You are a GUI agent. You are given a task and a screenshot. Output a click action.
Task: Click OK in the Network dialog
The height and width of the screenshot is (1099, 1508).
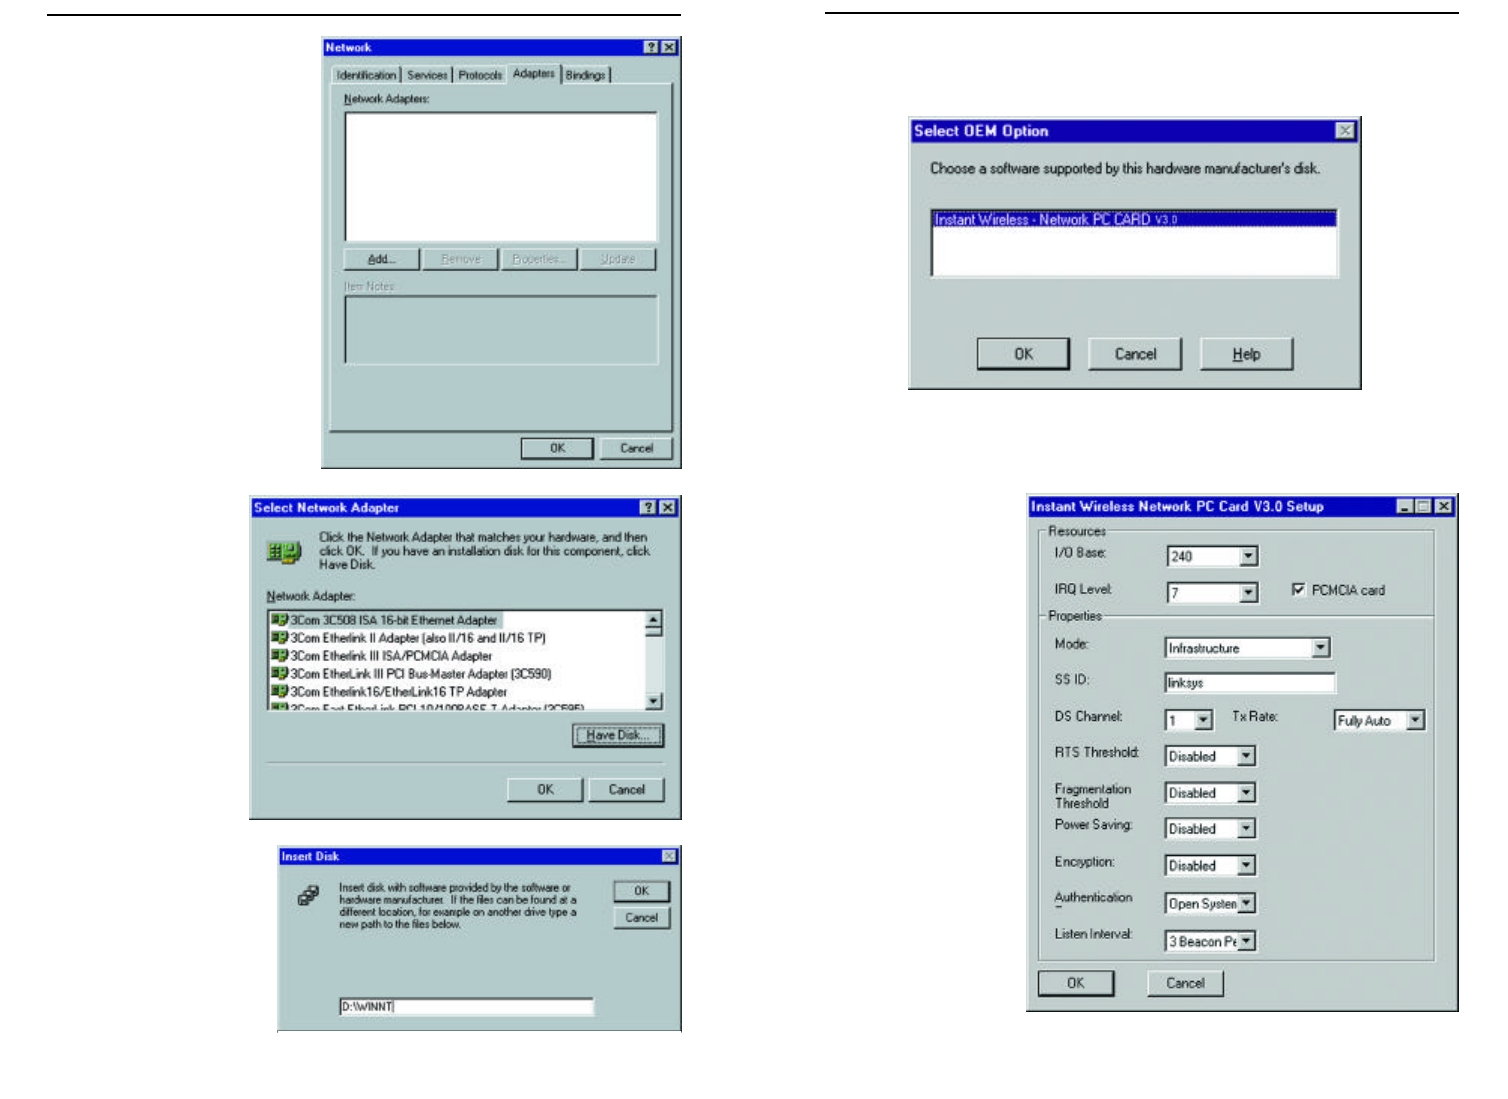tap(557, 448)
